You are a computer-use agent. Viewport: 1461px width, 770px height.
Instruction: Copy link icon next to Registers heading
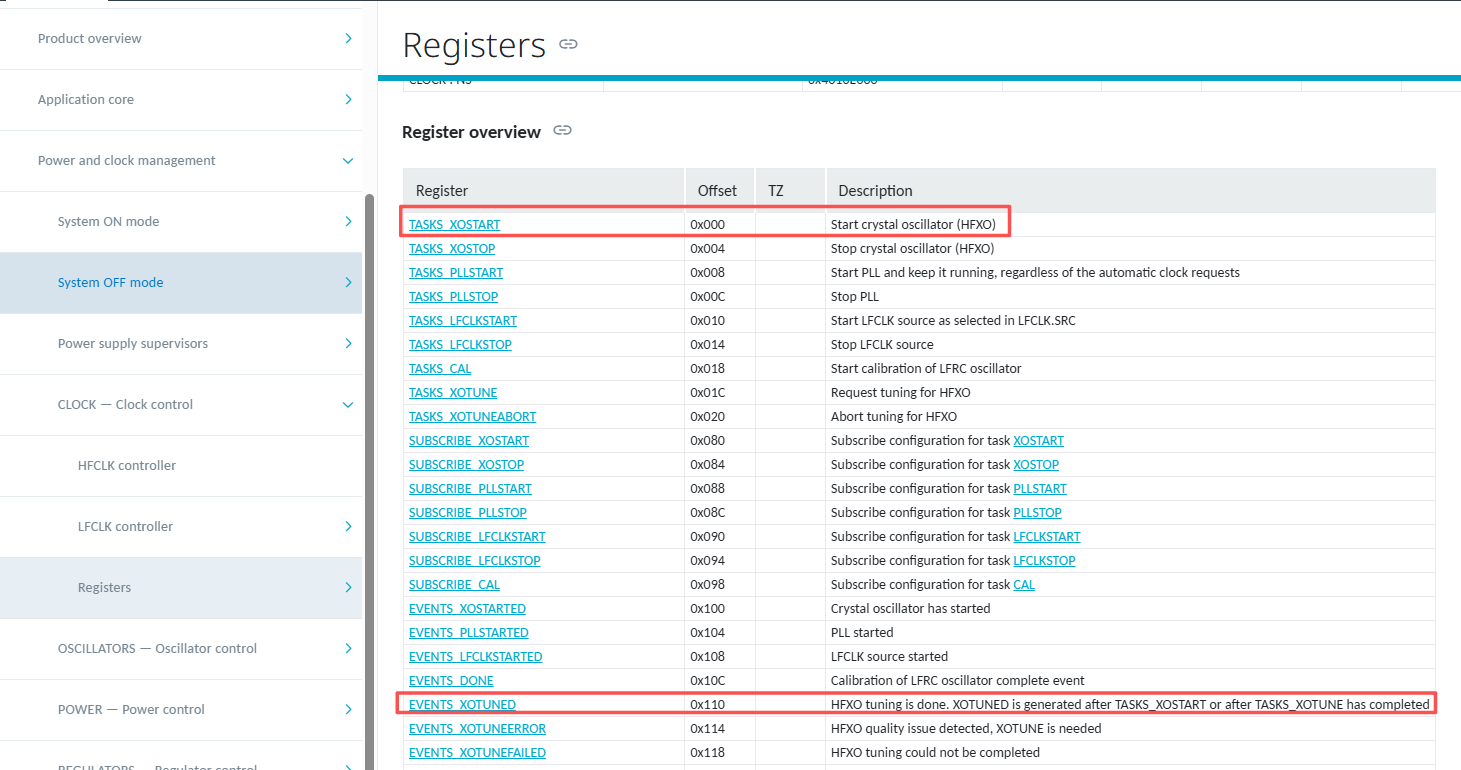click(x=568, y=44)
